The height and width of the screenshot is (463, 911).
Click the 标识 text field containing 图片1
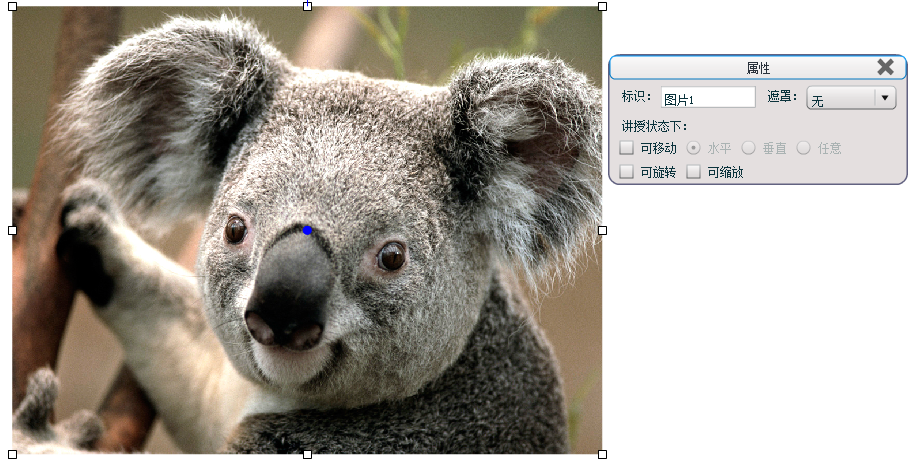707,98
